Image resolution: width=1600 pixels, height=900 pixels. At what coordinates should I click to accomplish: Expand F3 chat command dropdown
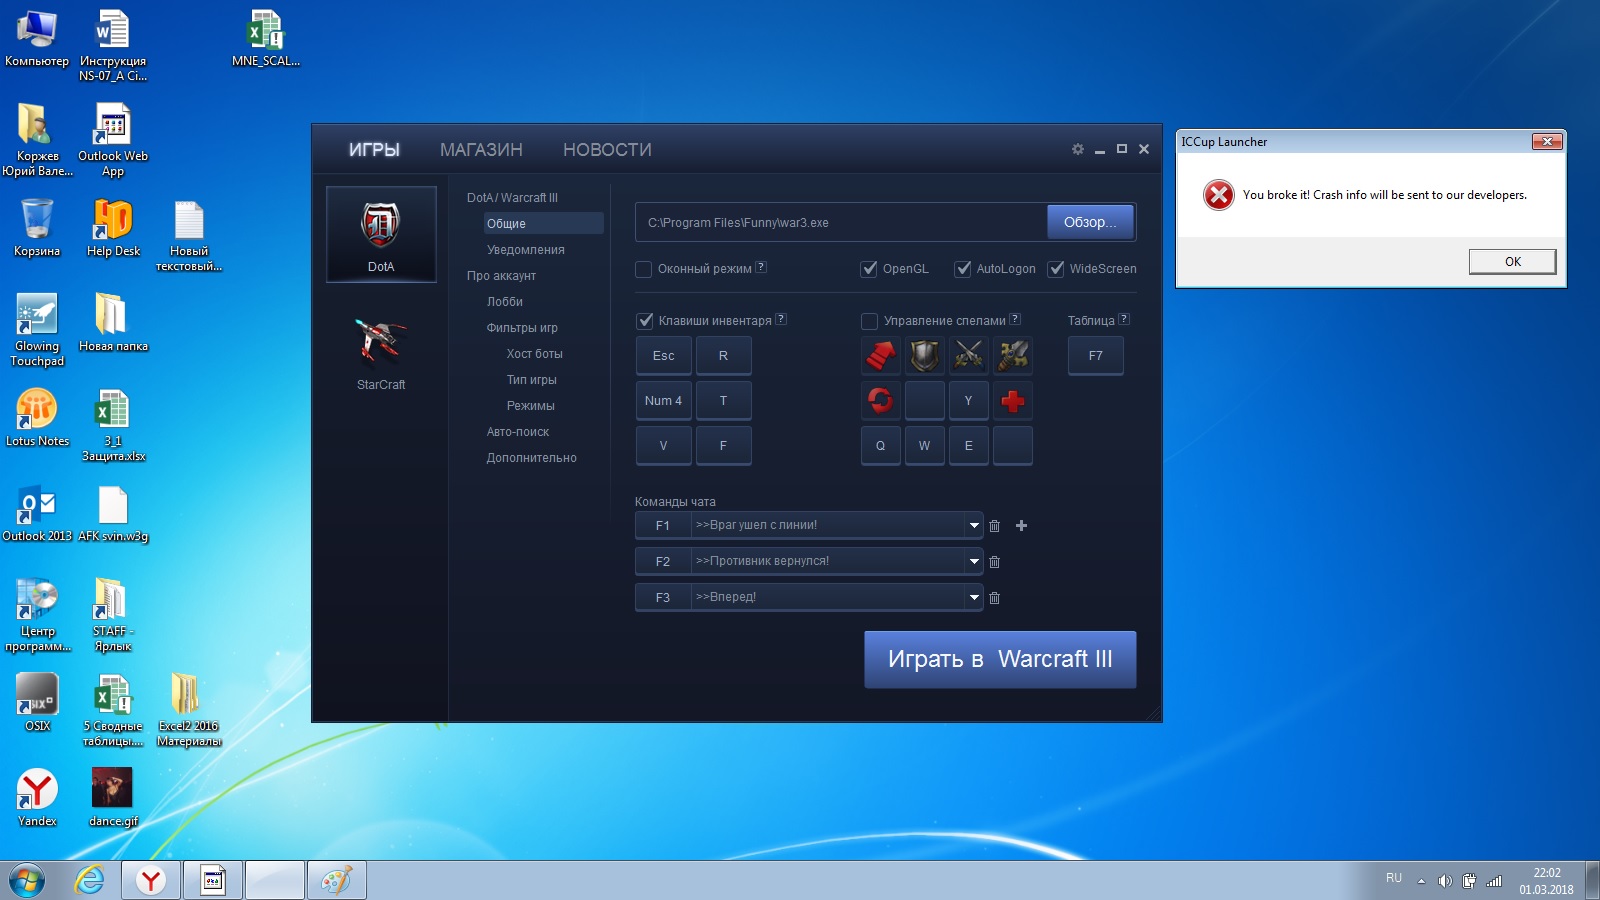click(974, 597)
